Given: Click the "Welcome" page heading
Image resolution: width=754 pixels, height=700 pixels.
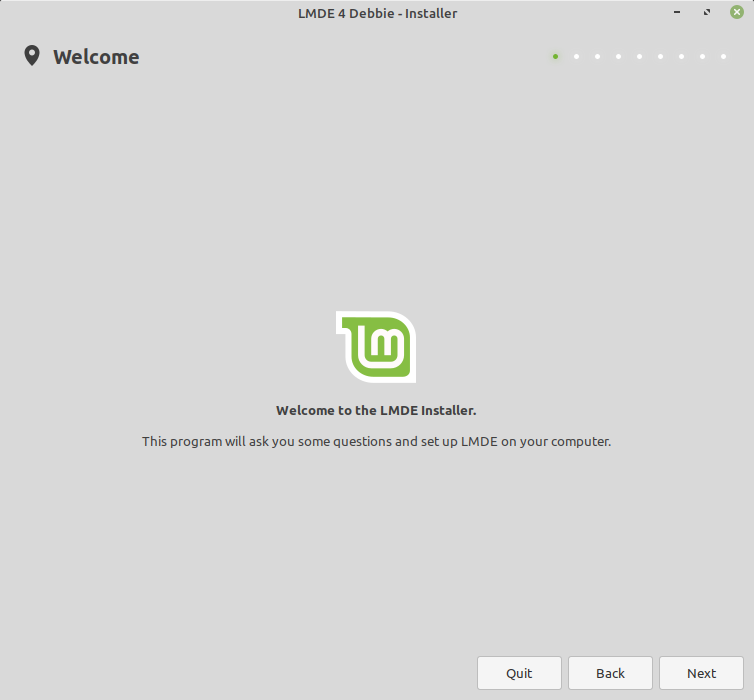Looking at the screenshot, I should (96, 57).
